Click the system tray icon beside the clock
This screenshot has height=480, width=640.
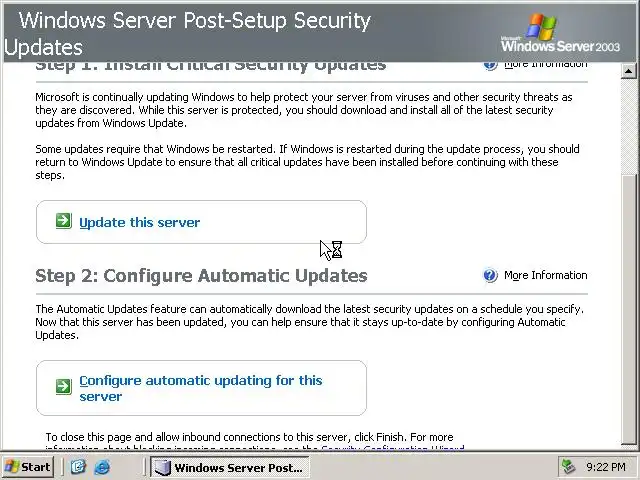pyautogui.click(x=569, y=467)
